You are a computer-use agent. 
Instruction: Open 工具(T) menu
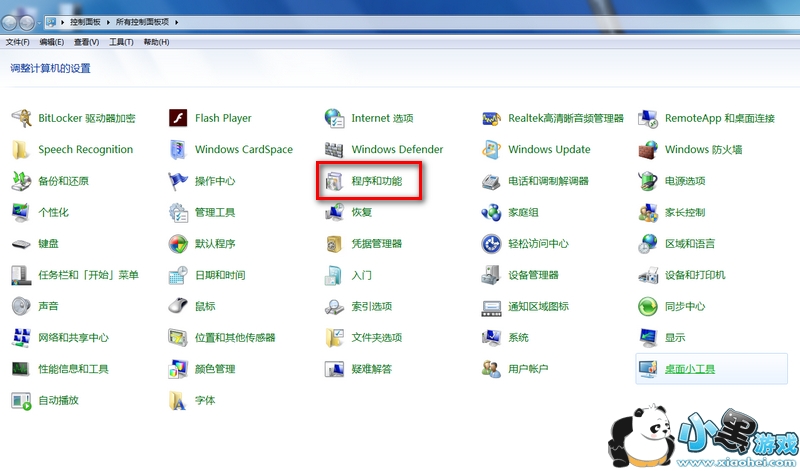click(121, 42)
